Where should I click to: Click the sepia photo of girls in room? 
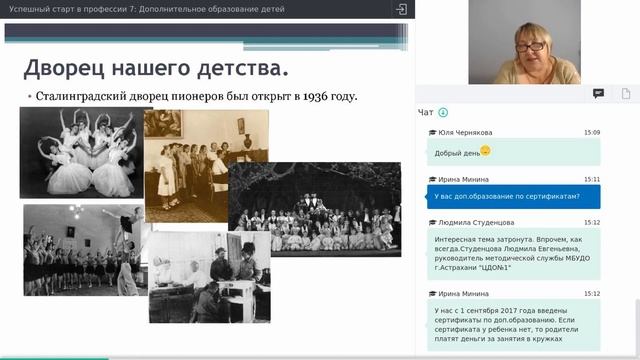tap(187, 163)
